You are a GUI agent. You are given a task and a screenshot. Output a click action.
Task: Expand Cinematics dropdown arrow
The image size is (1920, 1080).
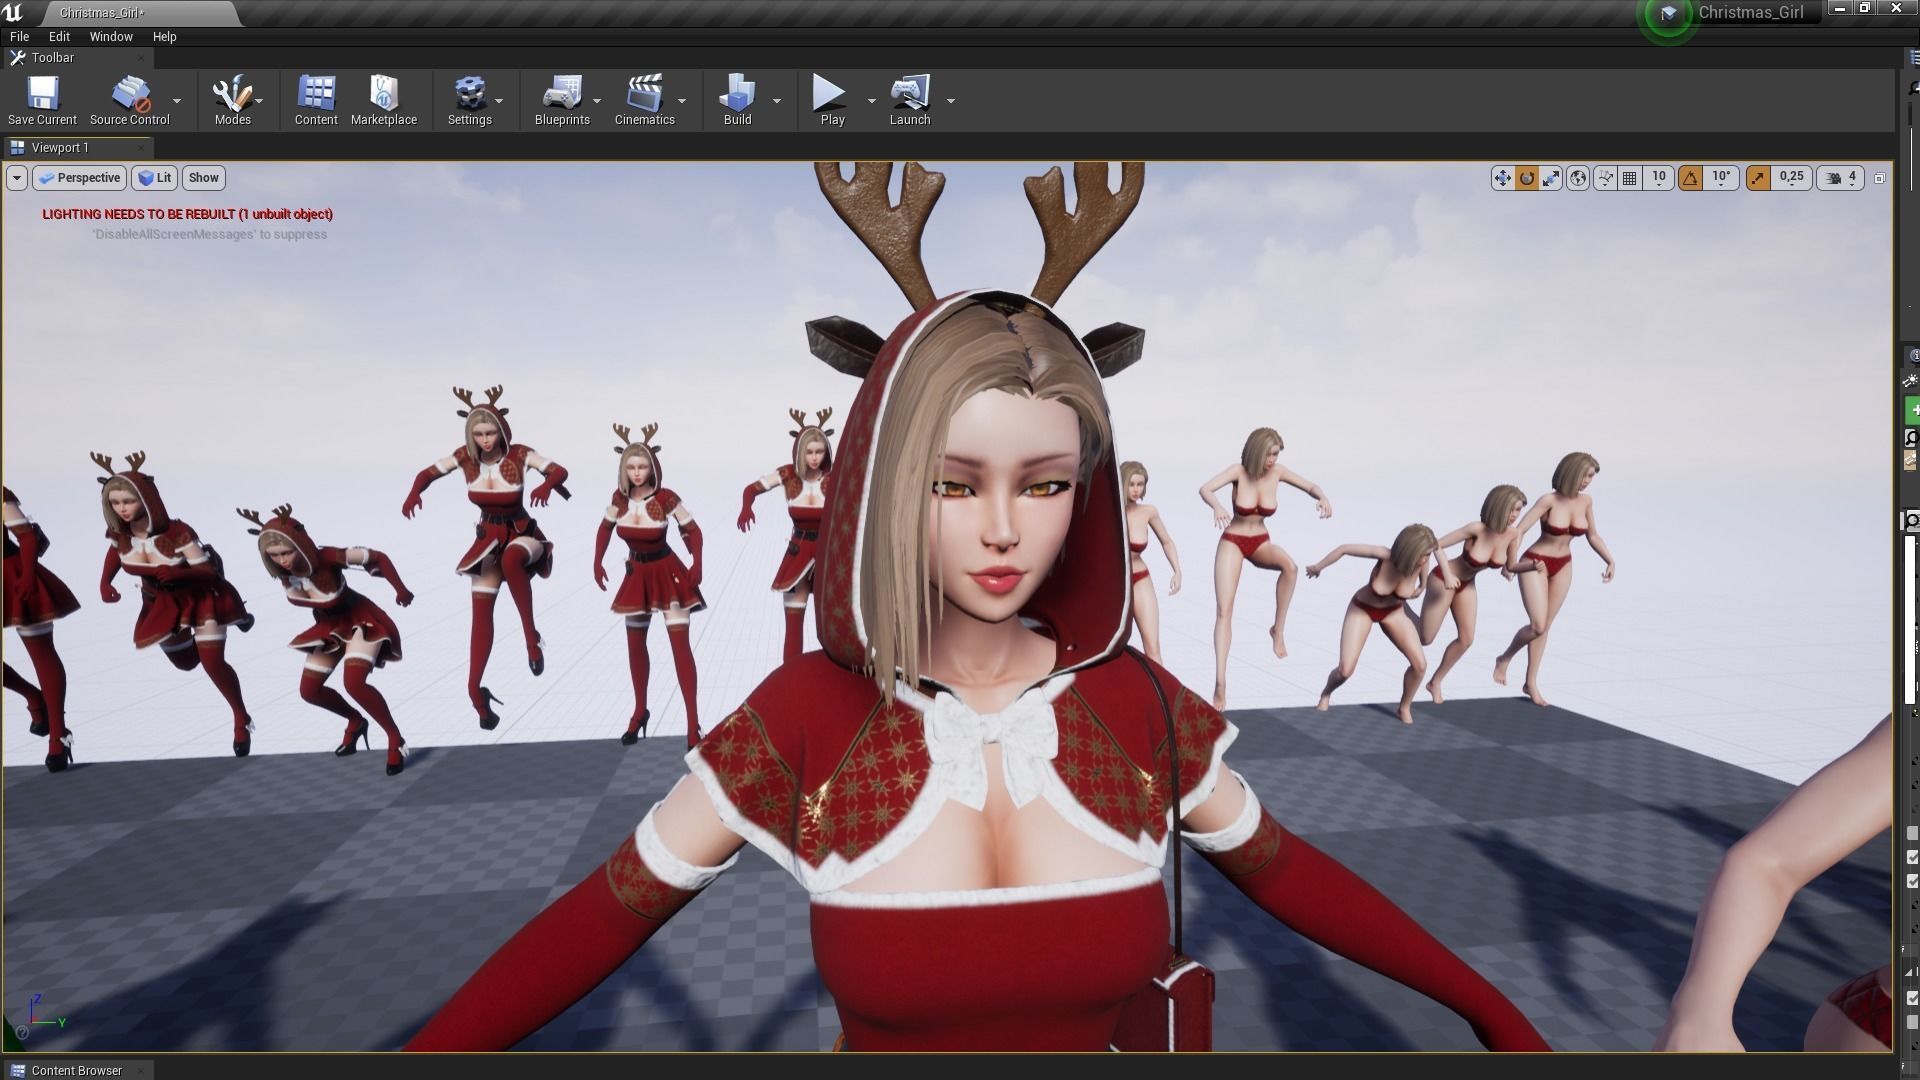pyautogui.click(x=682, y=100)
